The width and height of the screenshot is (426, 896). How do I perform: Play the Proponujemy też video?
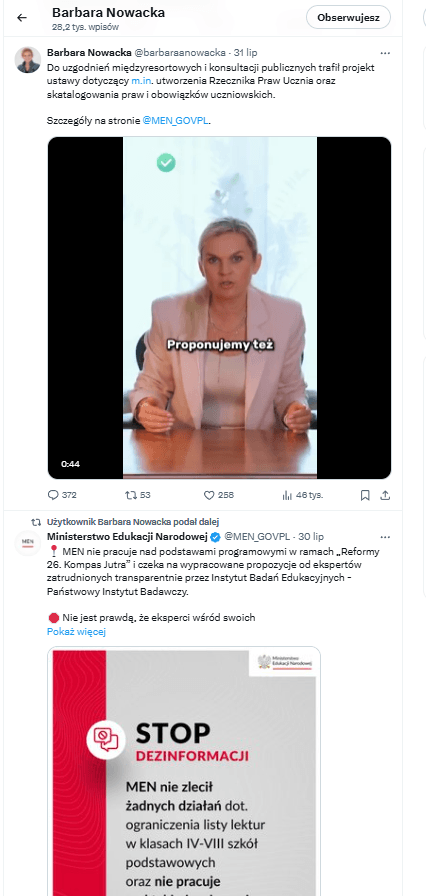[219, 307]
